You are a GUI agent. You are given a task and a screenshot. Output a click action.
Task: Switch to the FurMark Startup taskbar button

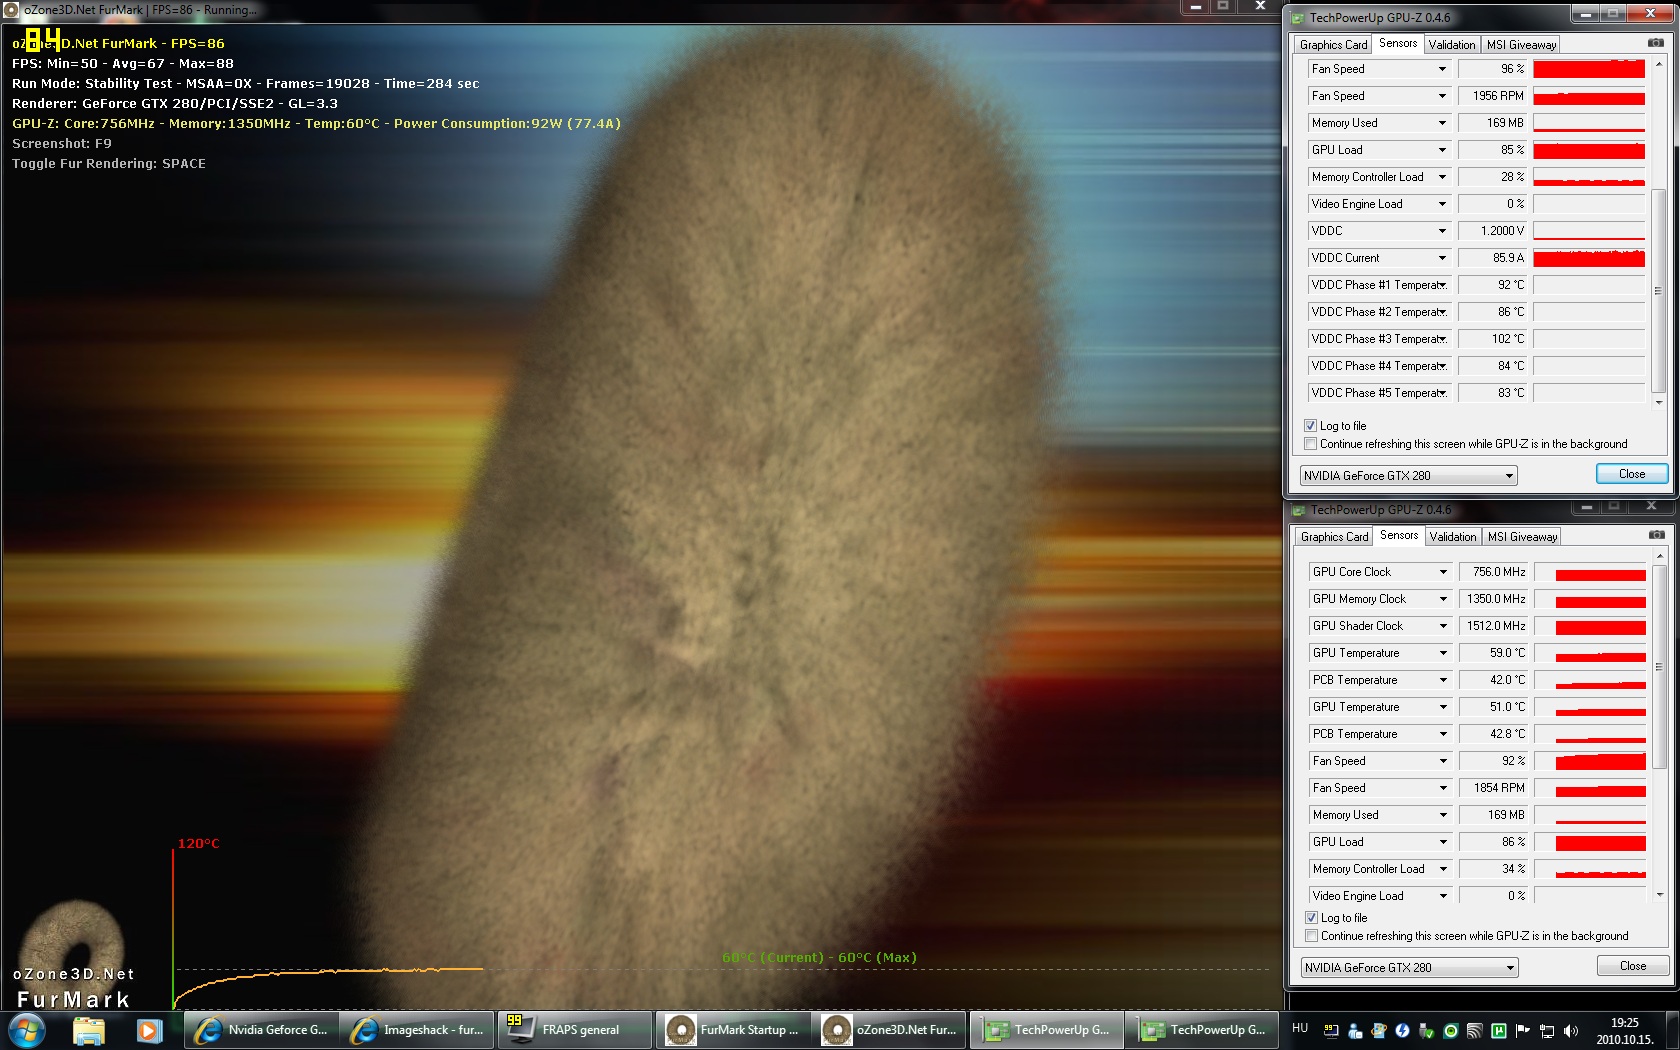point(733,1029)
